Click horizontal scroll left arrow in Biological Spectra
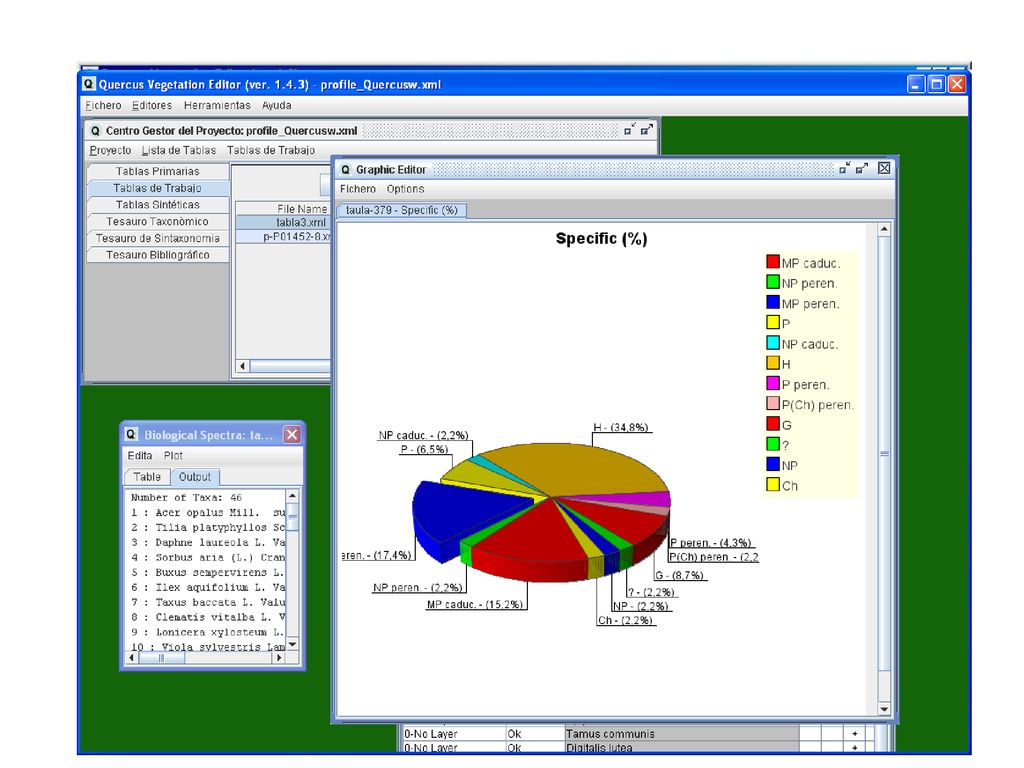Image resolution: width=1024 pixels, height=768 pixels. pos(132,658)
